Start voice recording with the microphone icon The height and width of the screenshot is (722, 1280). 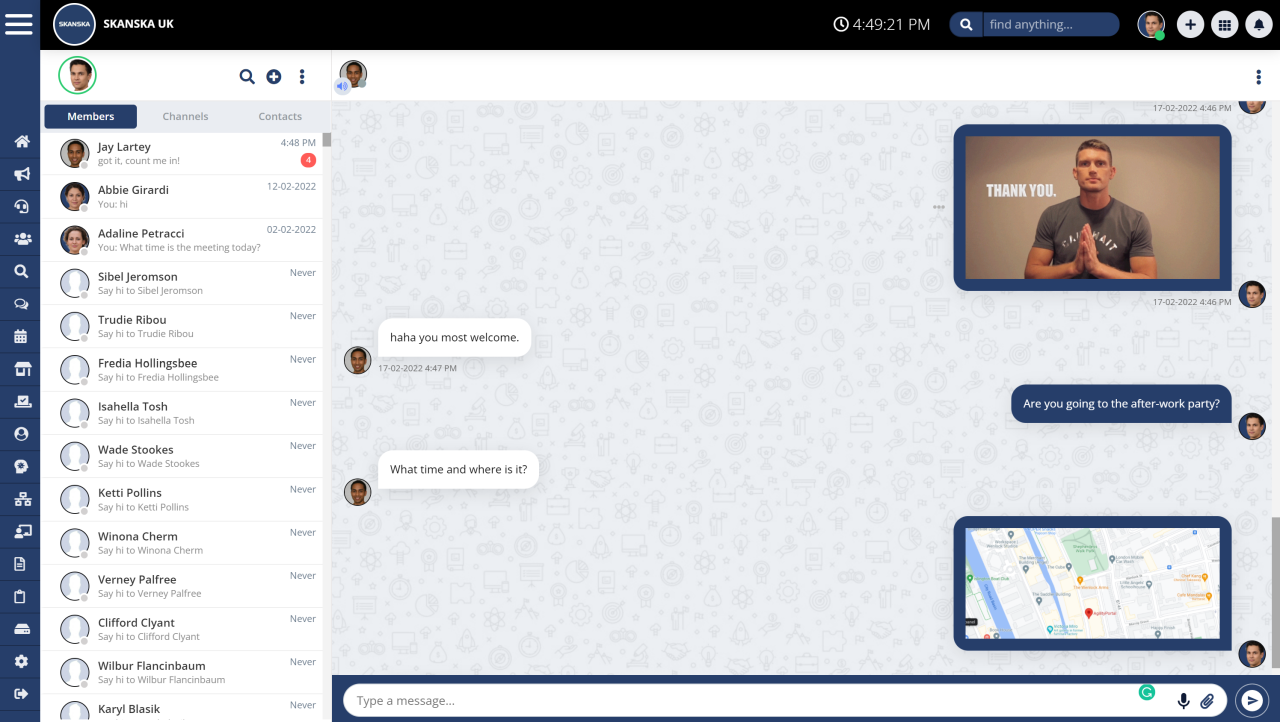[x=1184, y=700]
